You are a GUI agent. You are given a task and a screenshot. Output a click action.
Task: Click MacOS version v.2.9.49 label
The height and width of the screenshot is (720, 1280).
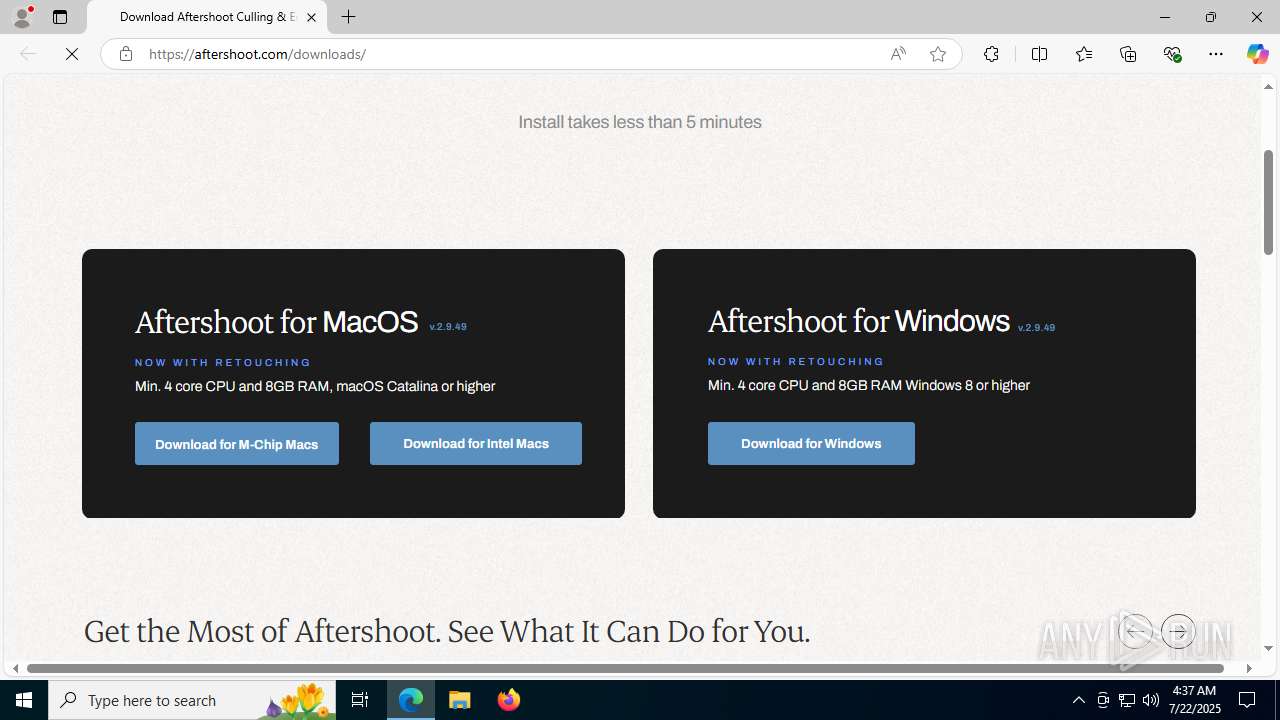[448, 327]
